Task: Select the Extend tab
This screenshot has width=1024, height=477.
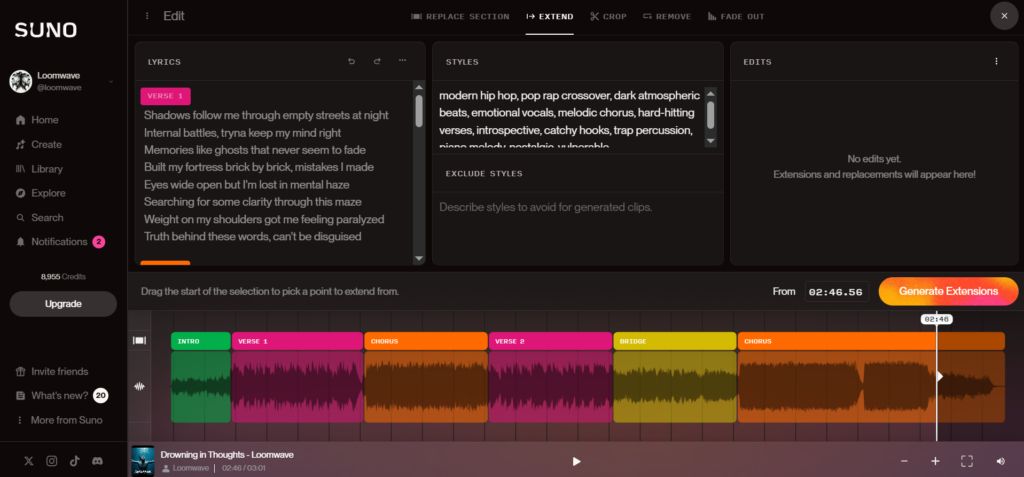Action: tap(550, 16)
